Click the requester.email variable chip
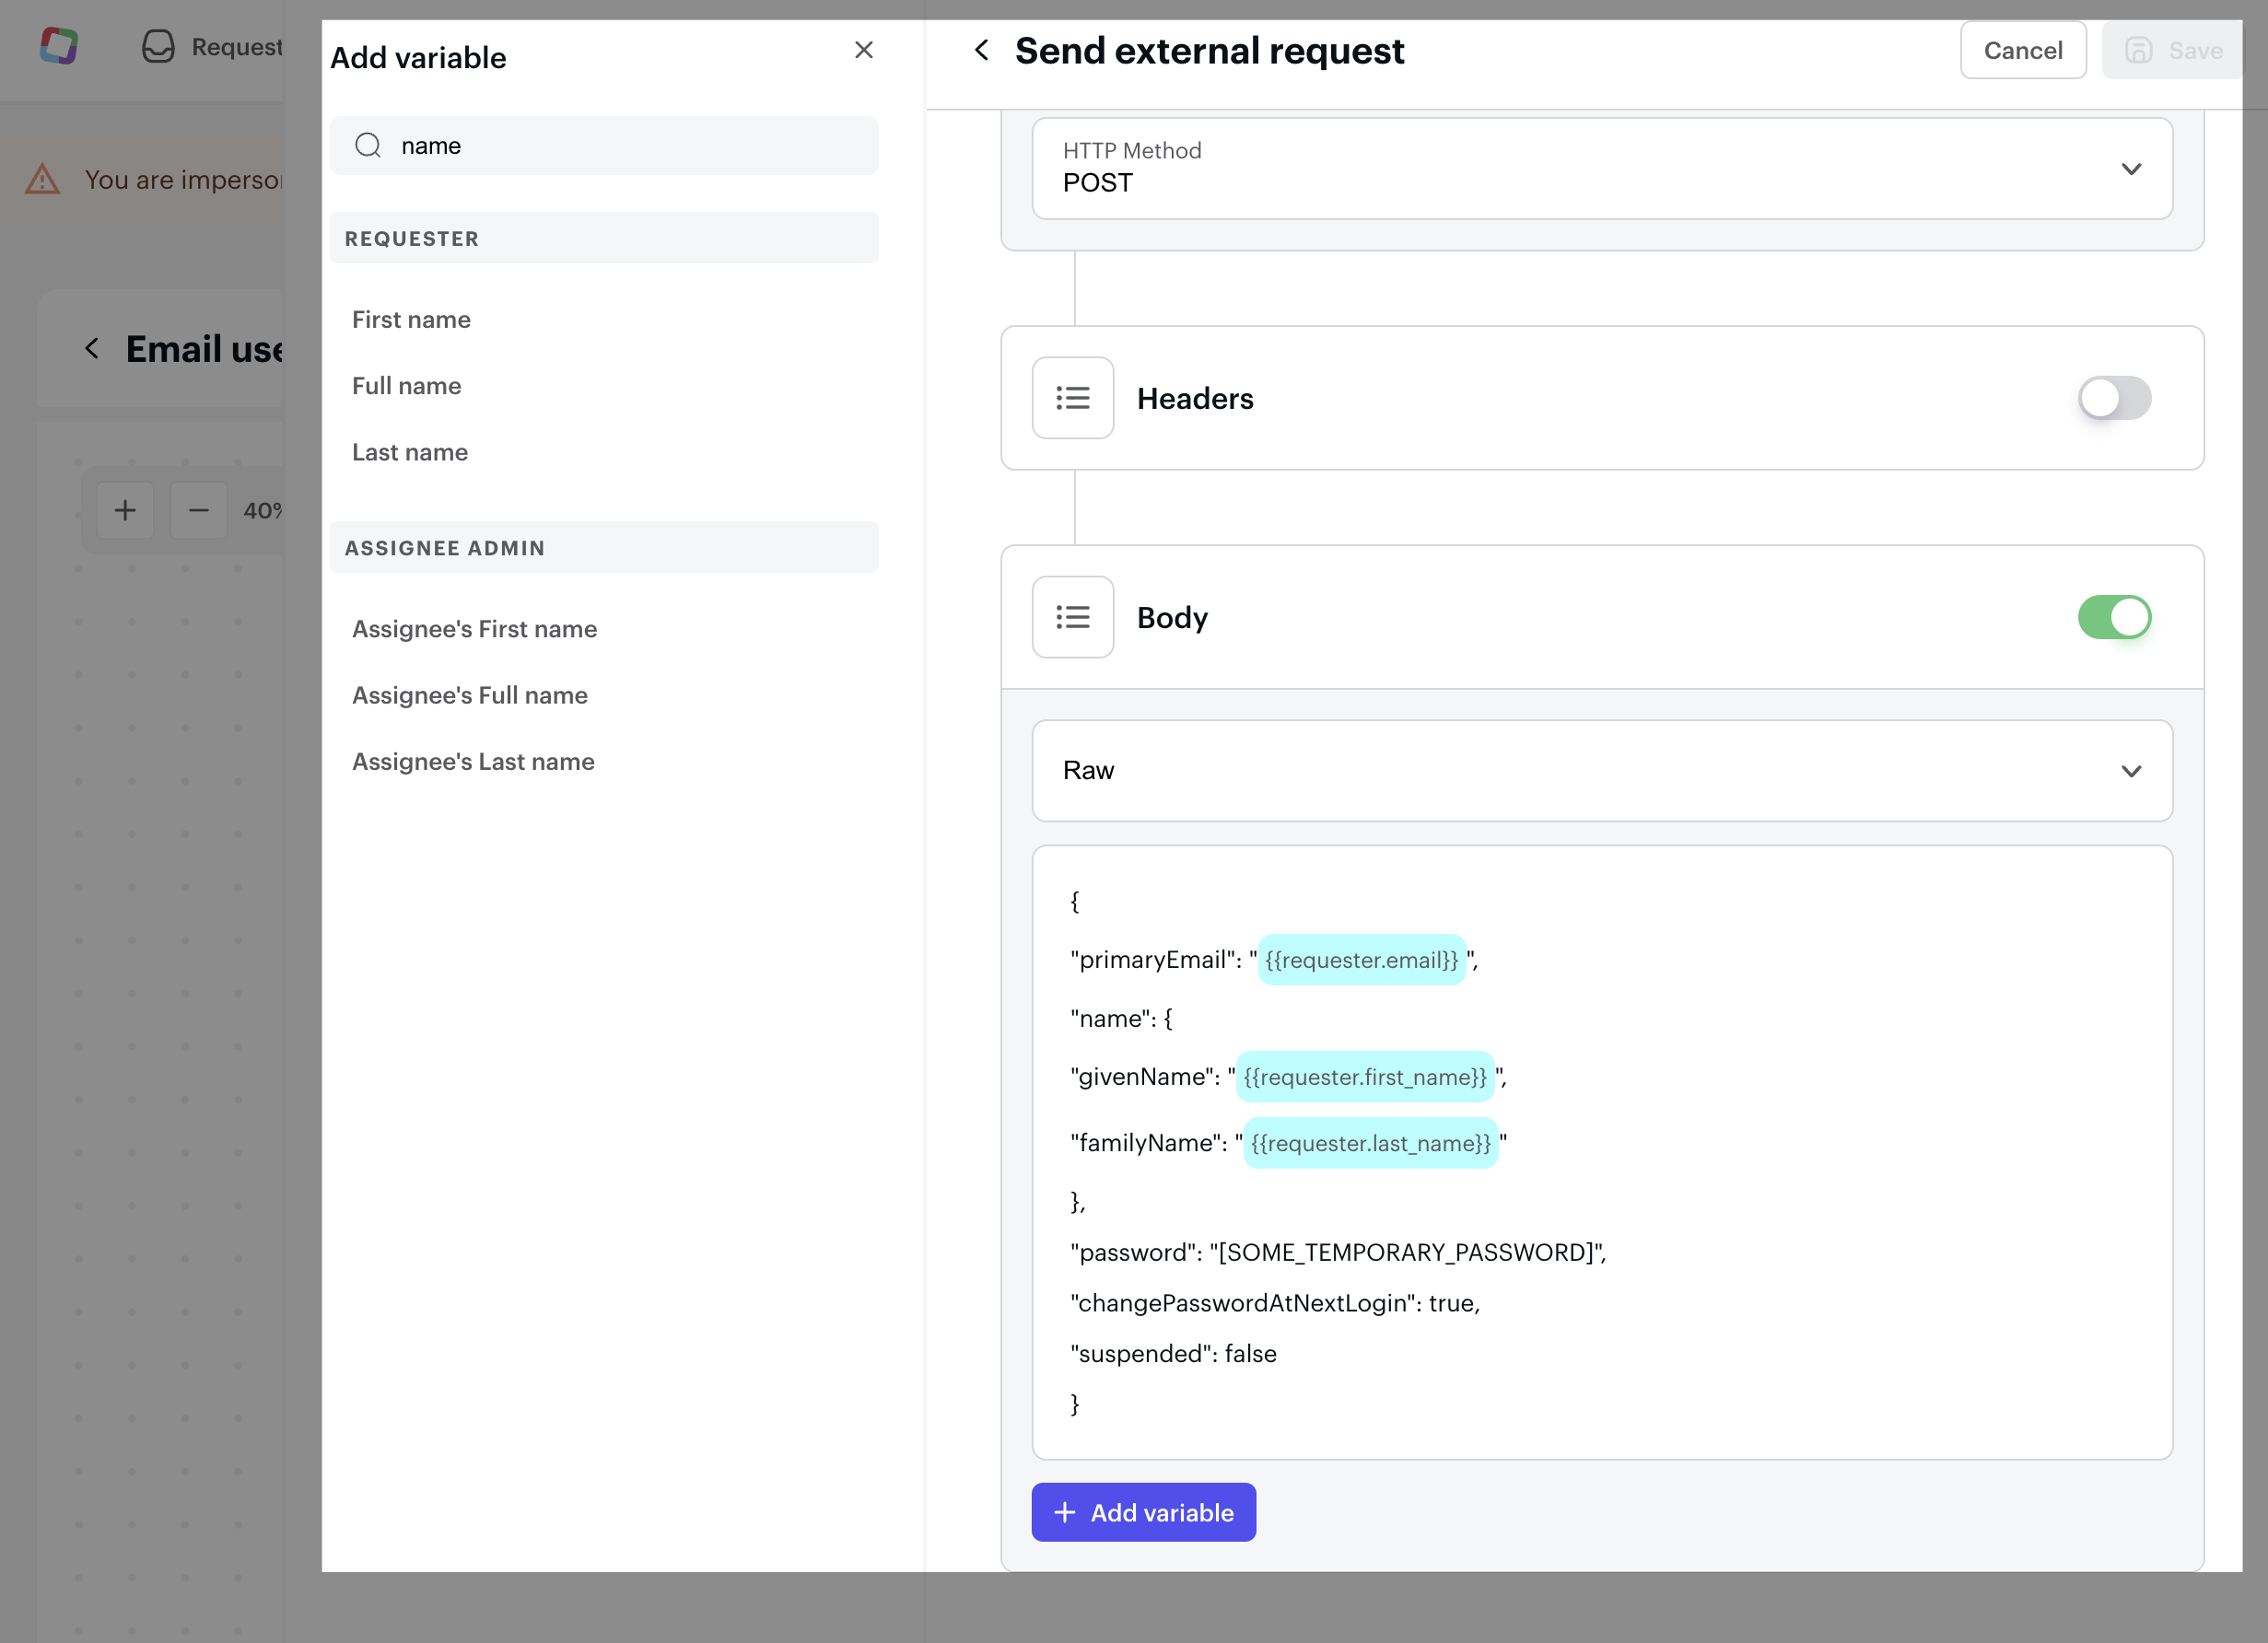This screenshot has width=2268, height=1643. point(1361,960)
